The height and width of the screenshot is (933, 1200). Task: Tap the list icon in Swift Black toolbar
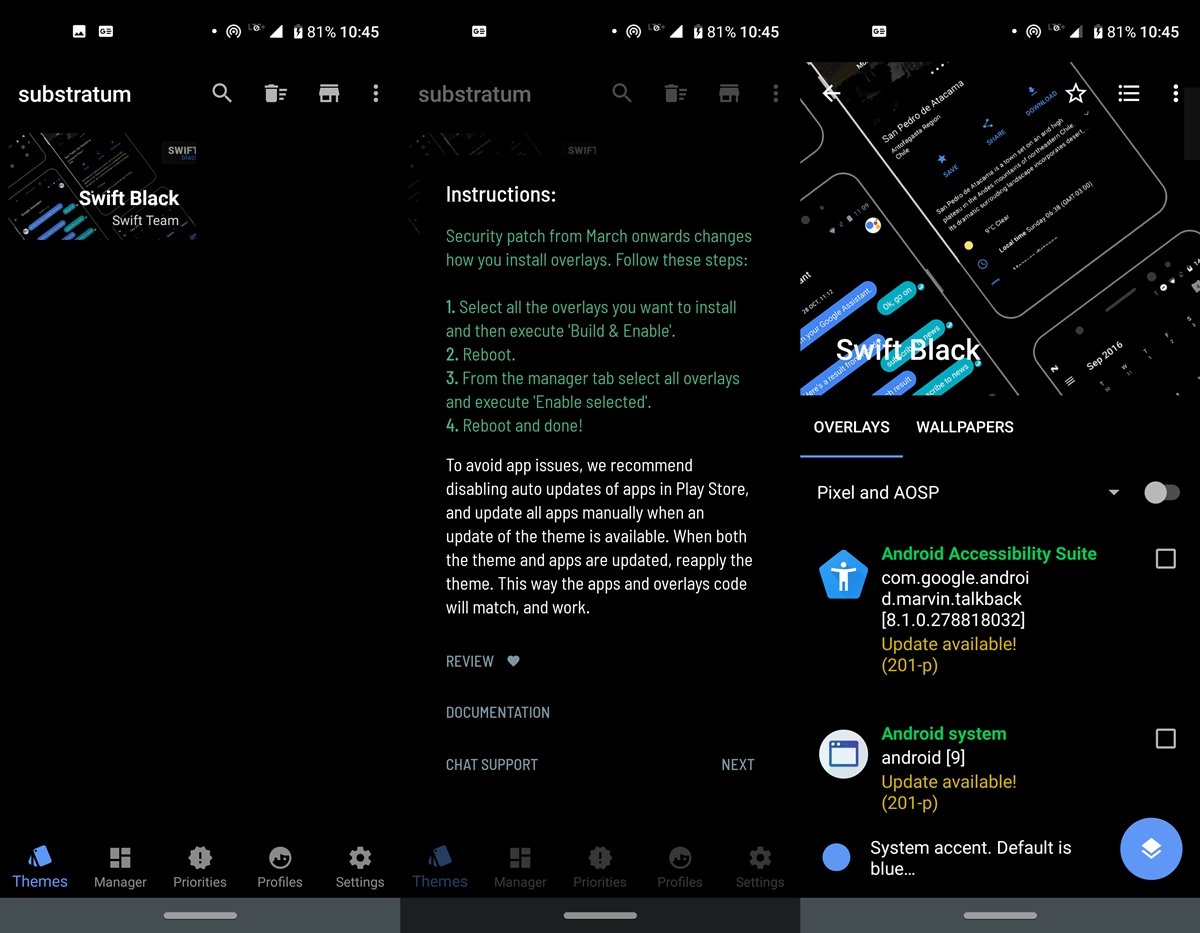(x=1129, y=93)
